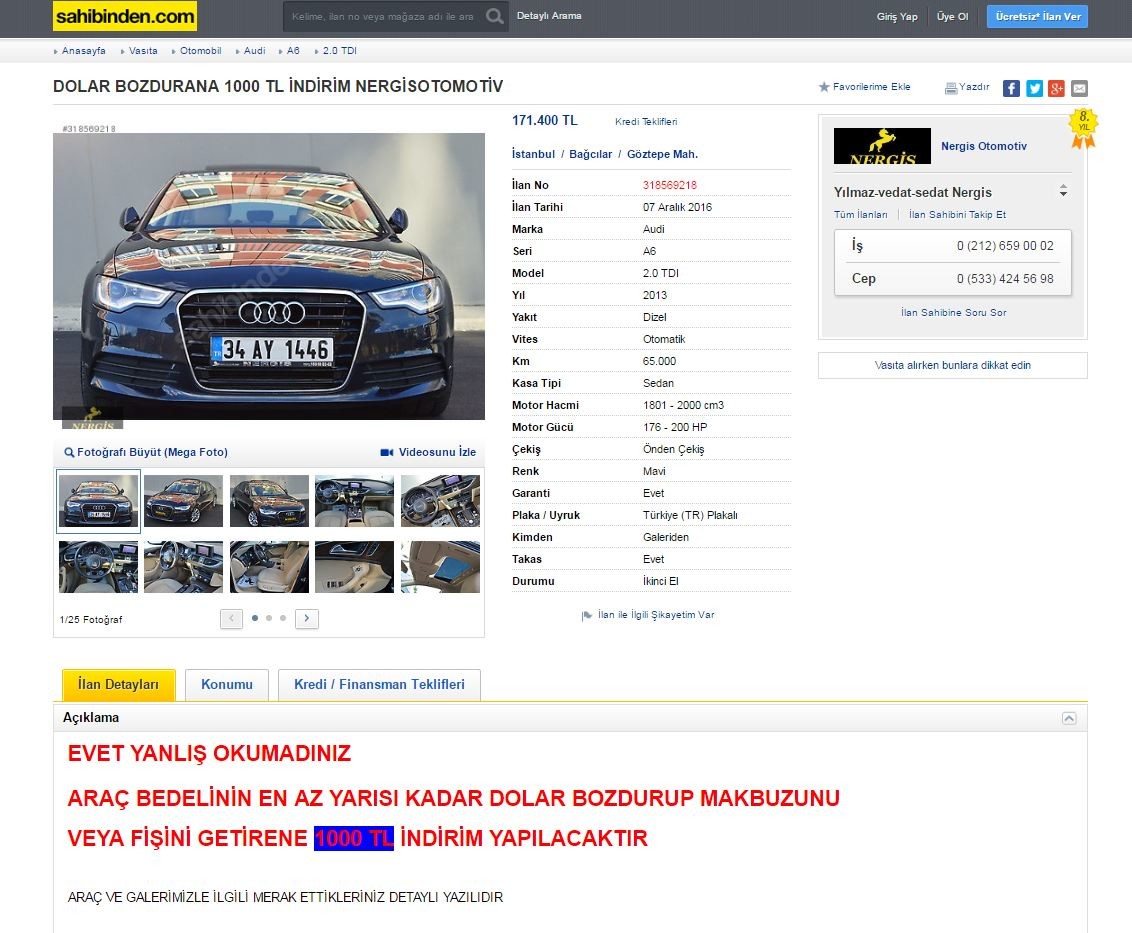1132x933 pixels.
Task: Click İlan Sahibine Soru Sor
Action: (x=953, y=313)
